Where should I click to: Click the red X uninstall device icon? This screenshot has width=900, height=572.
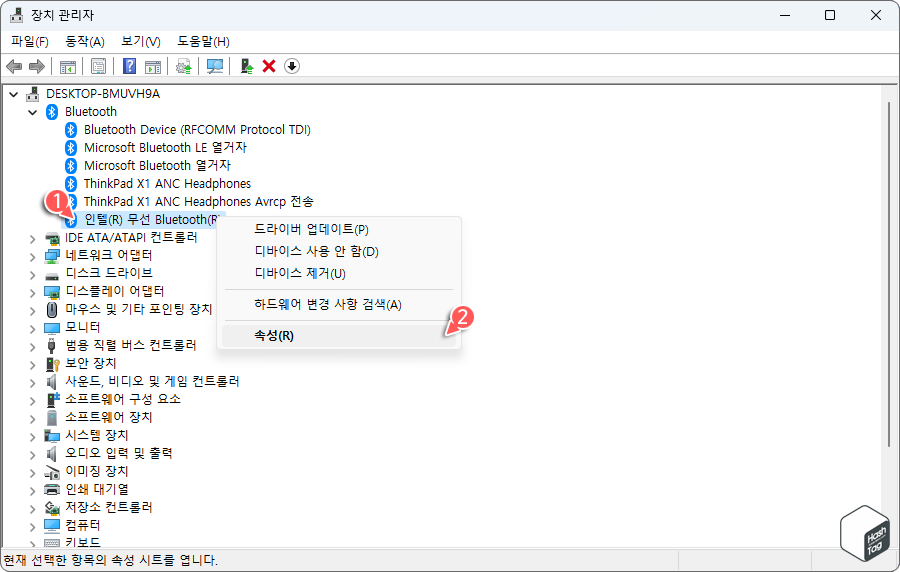point(269,67)
